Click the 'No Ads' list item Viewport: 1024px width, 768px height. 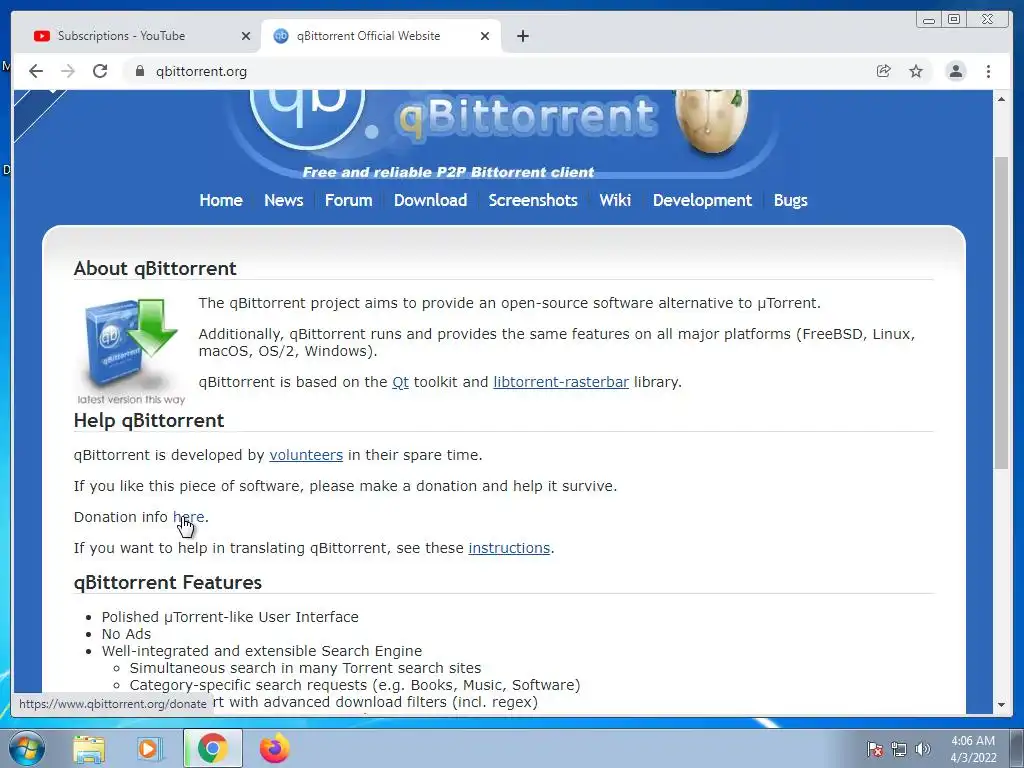point(126,634)
